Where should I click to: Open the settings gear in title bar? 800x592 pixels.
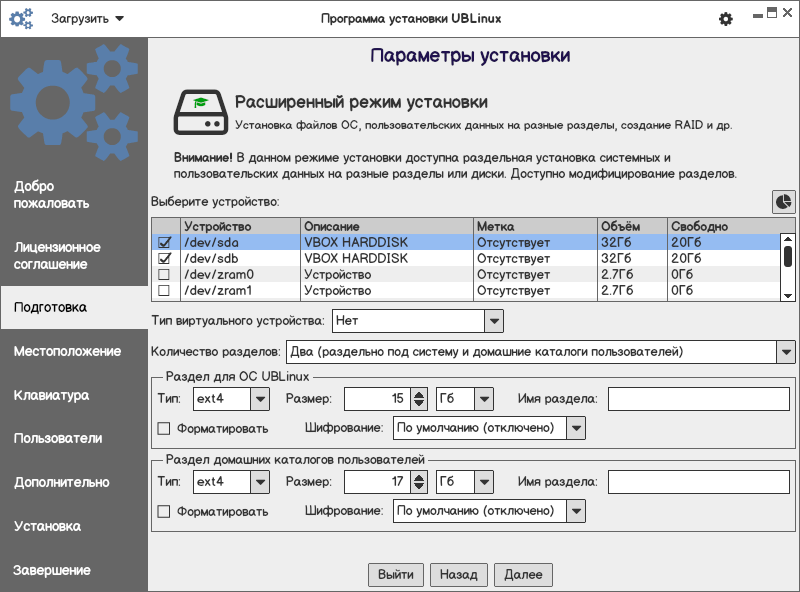click(x=726, y=19)
